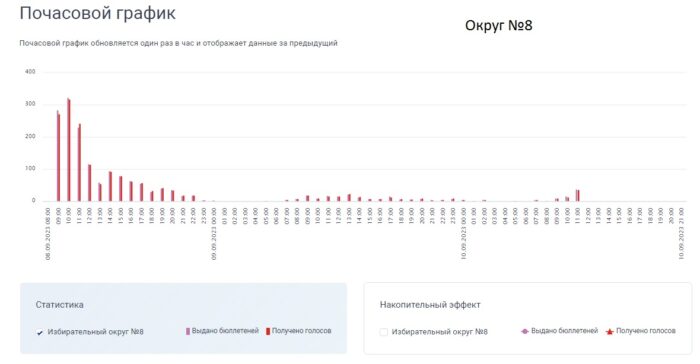Click the red star Получено голосов icon
This screenshot has height=364, width=700.
coord(609,331)
